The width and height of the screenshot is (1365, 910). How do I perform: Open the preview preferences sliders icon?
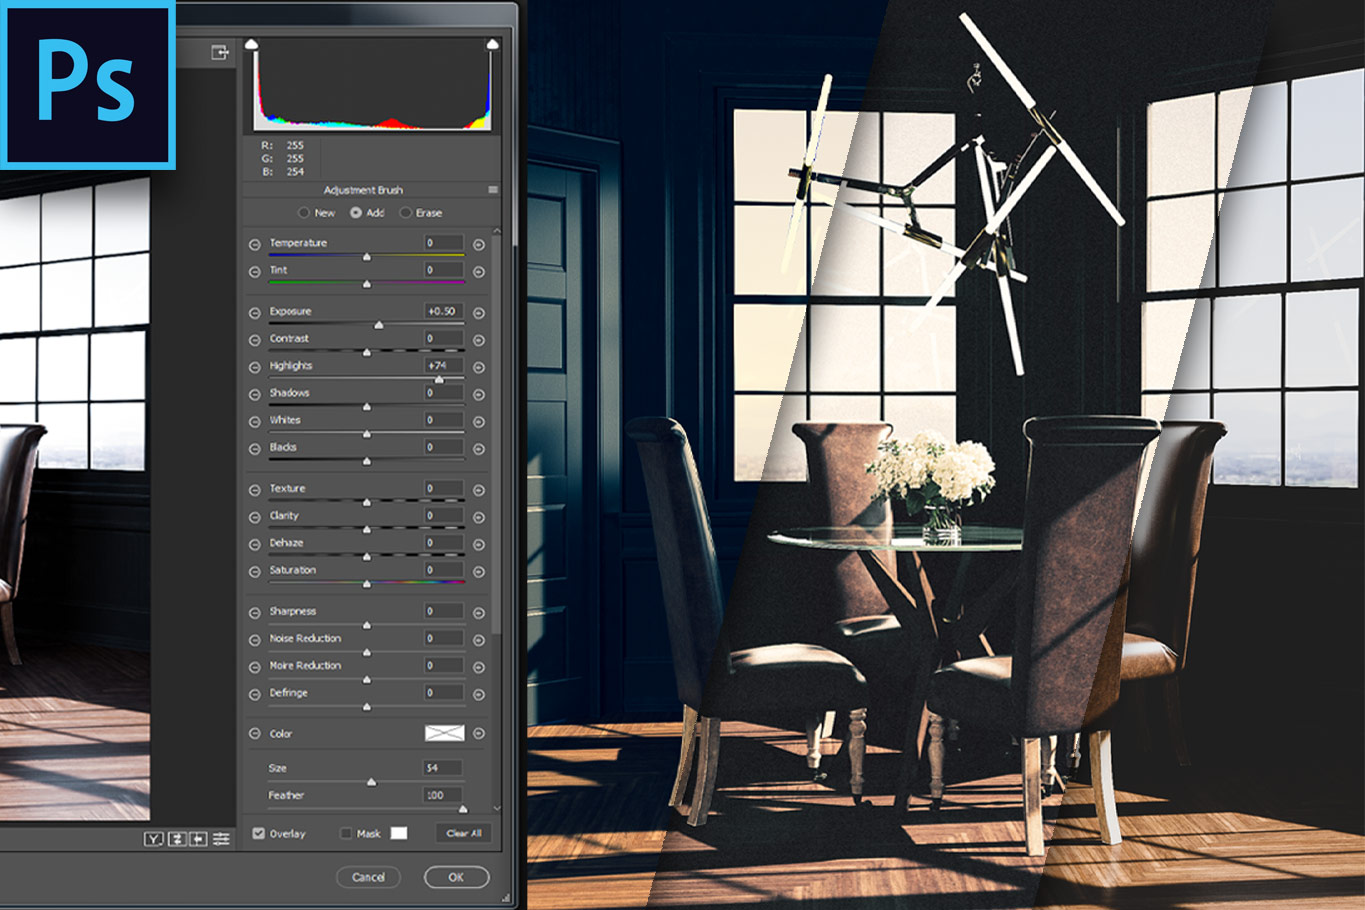[x=220, y=838]
